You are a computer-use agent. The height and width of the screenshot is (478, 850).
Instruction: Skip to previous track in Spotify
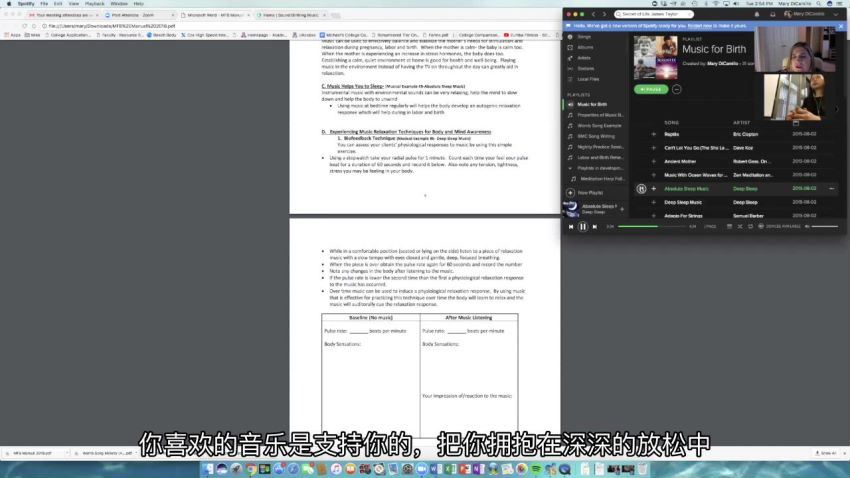[571, 227]
